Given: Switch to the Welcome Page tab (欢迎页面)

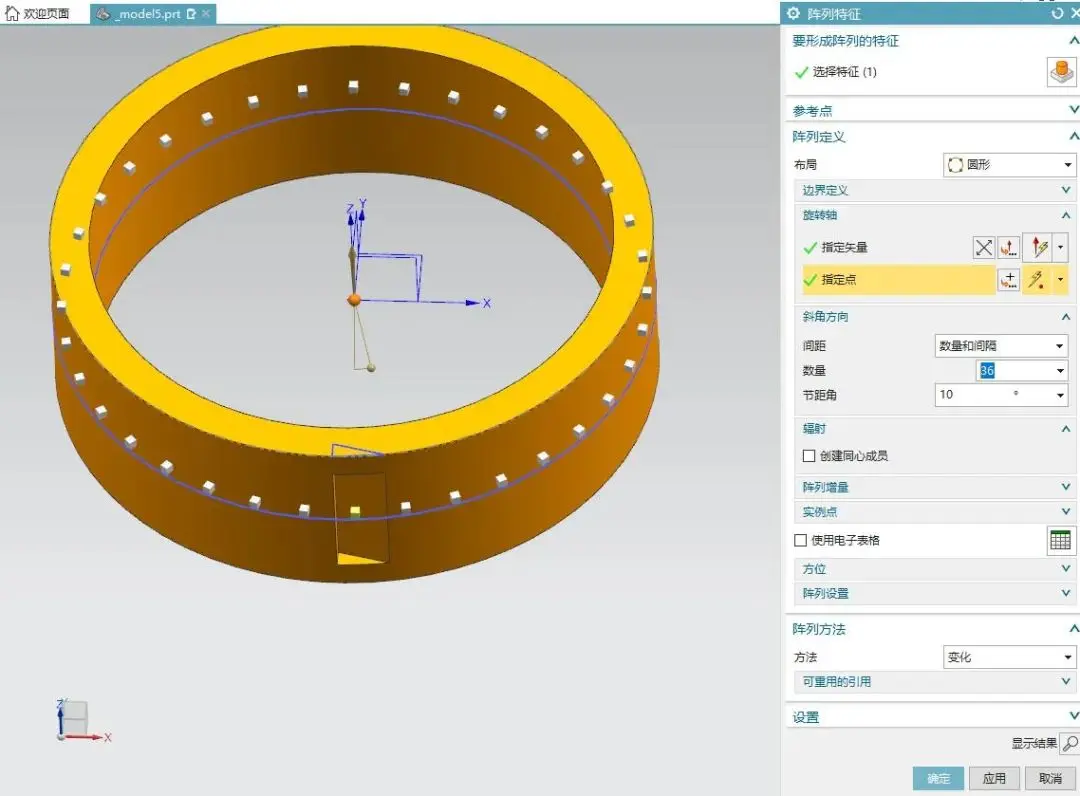Looking at the screenshot, I should [37, 14].
